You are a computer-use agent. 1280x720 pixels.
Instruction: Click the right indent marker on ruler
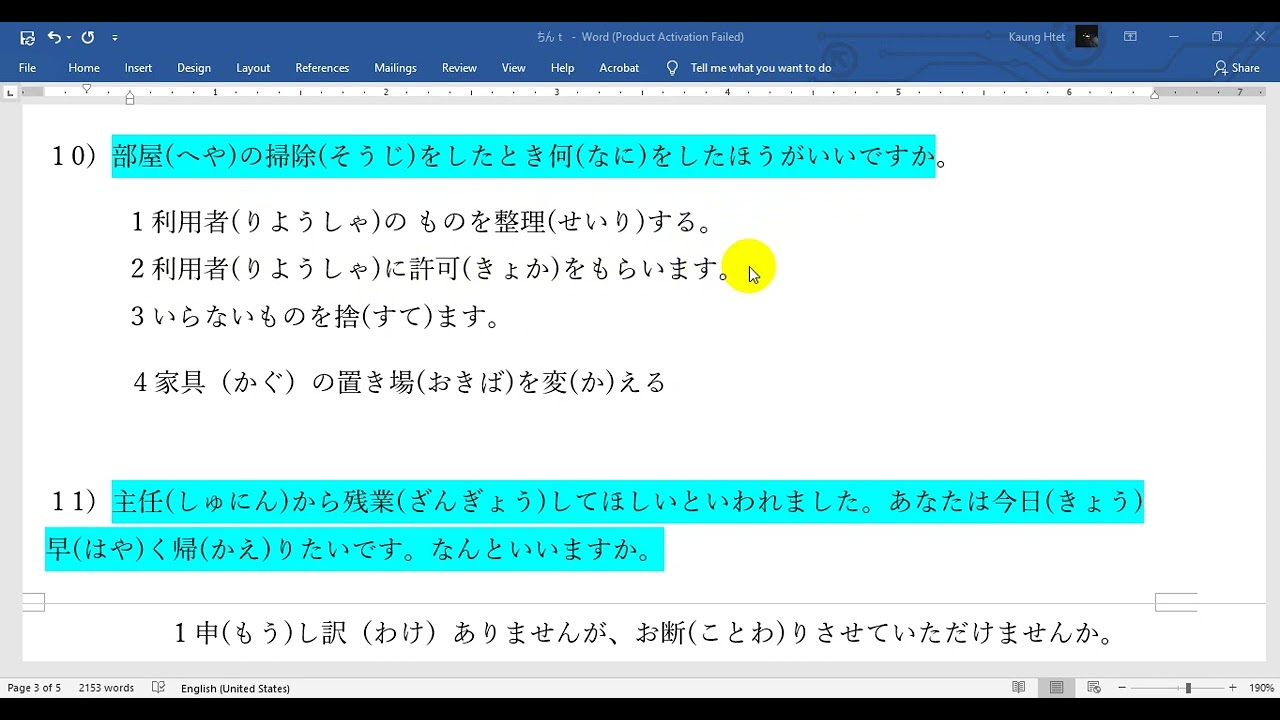point(1155,94)
